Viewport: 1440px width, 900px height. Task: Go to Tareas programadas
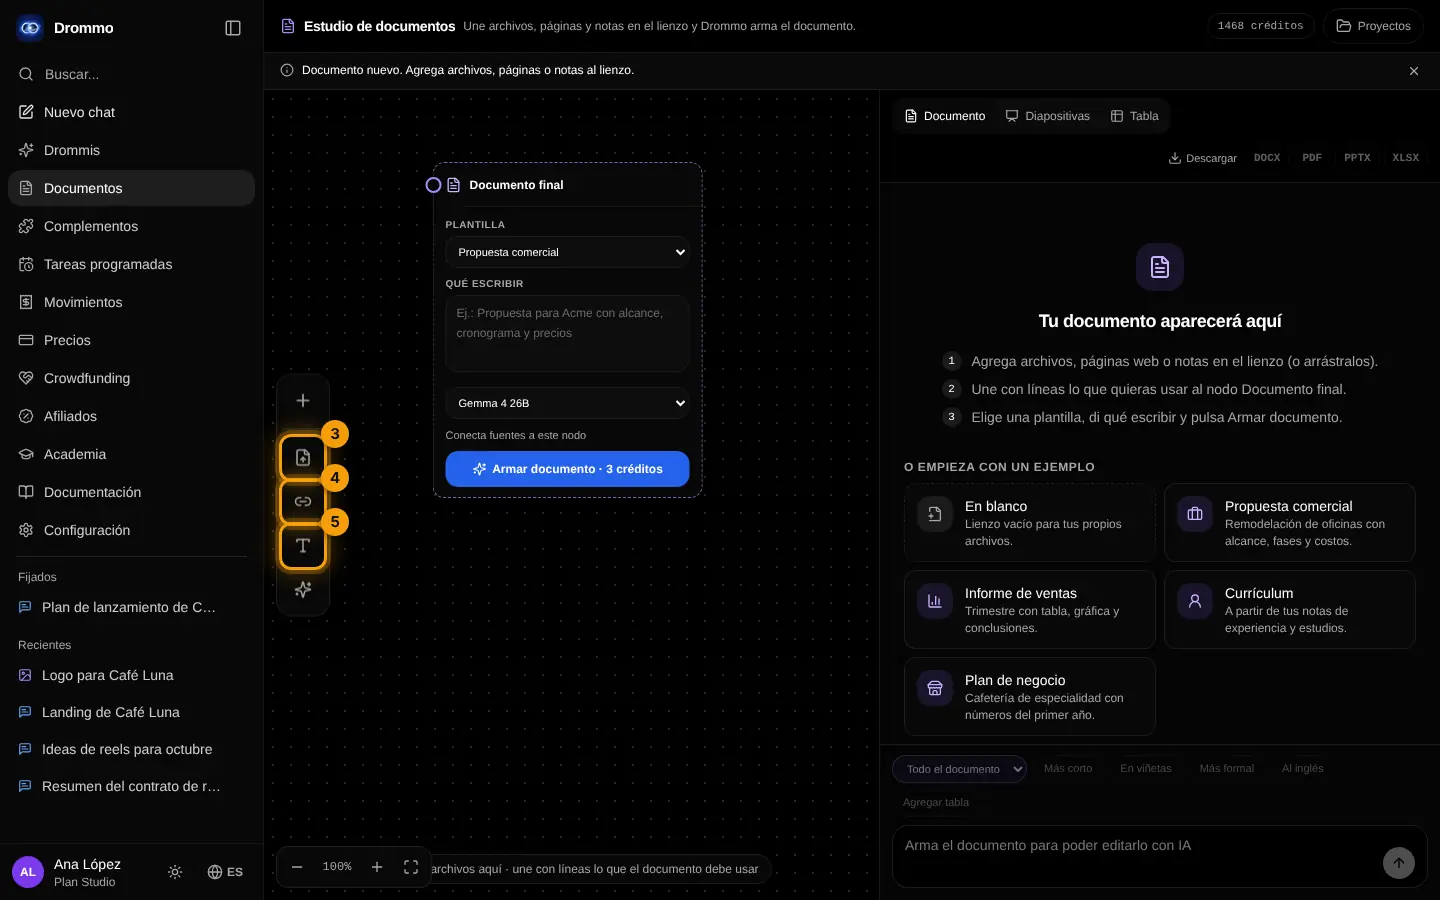(131, 264)
